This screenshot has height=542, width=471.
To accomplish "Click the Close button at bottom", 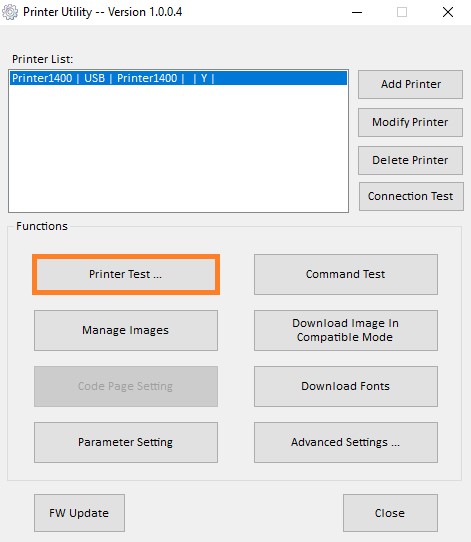I will click(390, 513).
